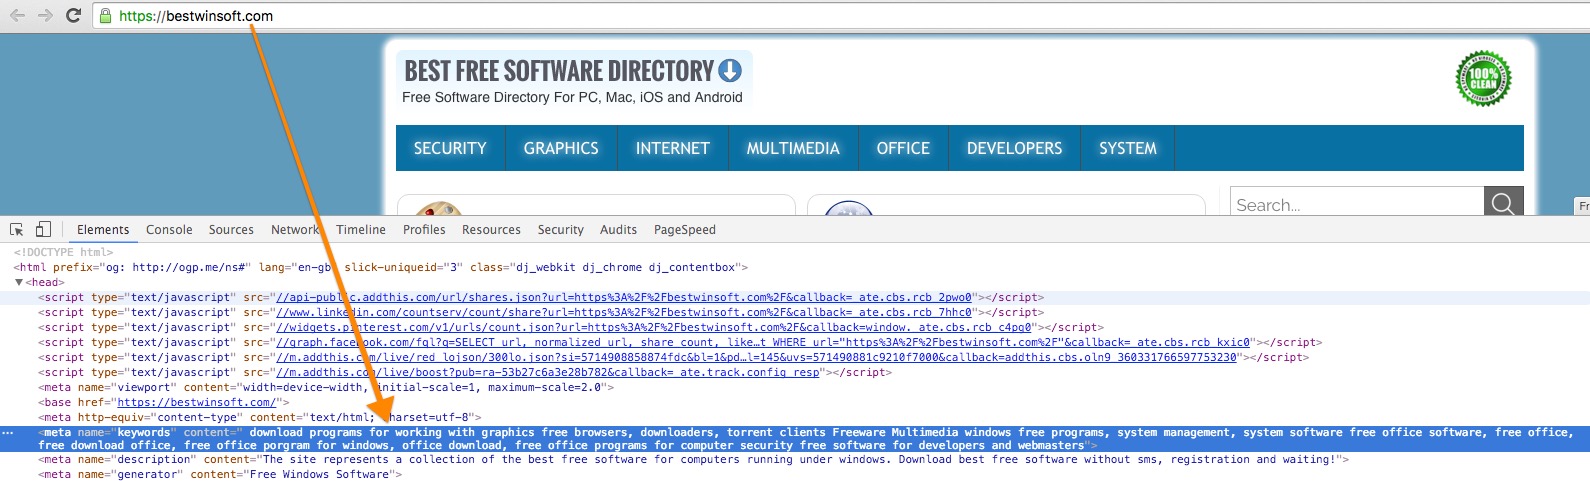Switch to the PageSpeed tab

point(685,230)
